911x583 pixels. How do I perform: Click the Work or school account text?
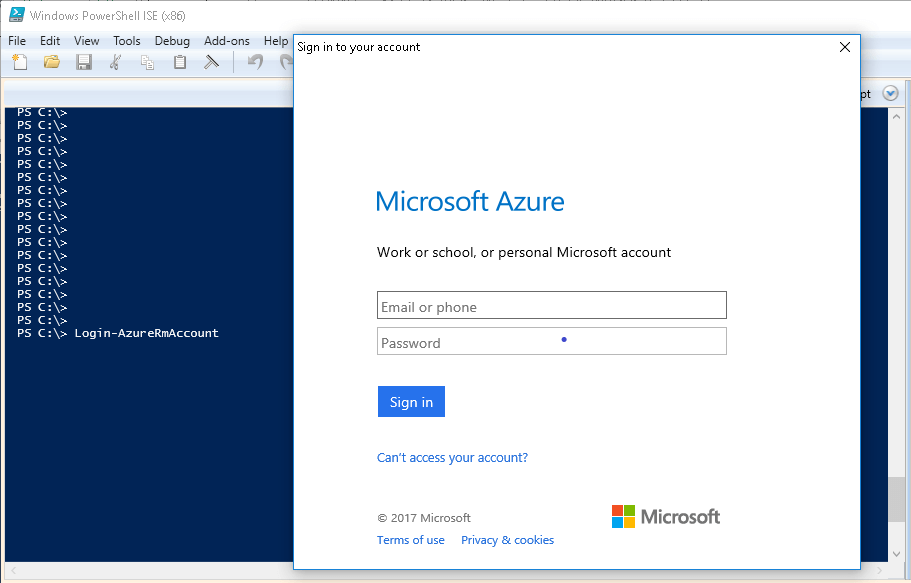(x=524, y=252)
